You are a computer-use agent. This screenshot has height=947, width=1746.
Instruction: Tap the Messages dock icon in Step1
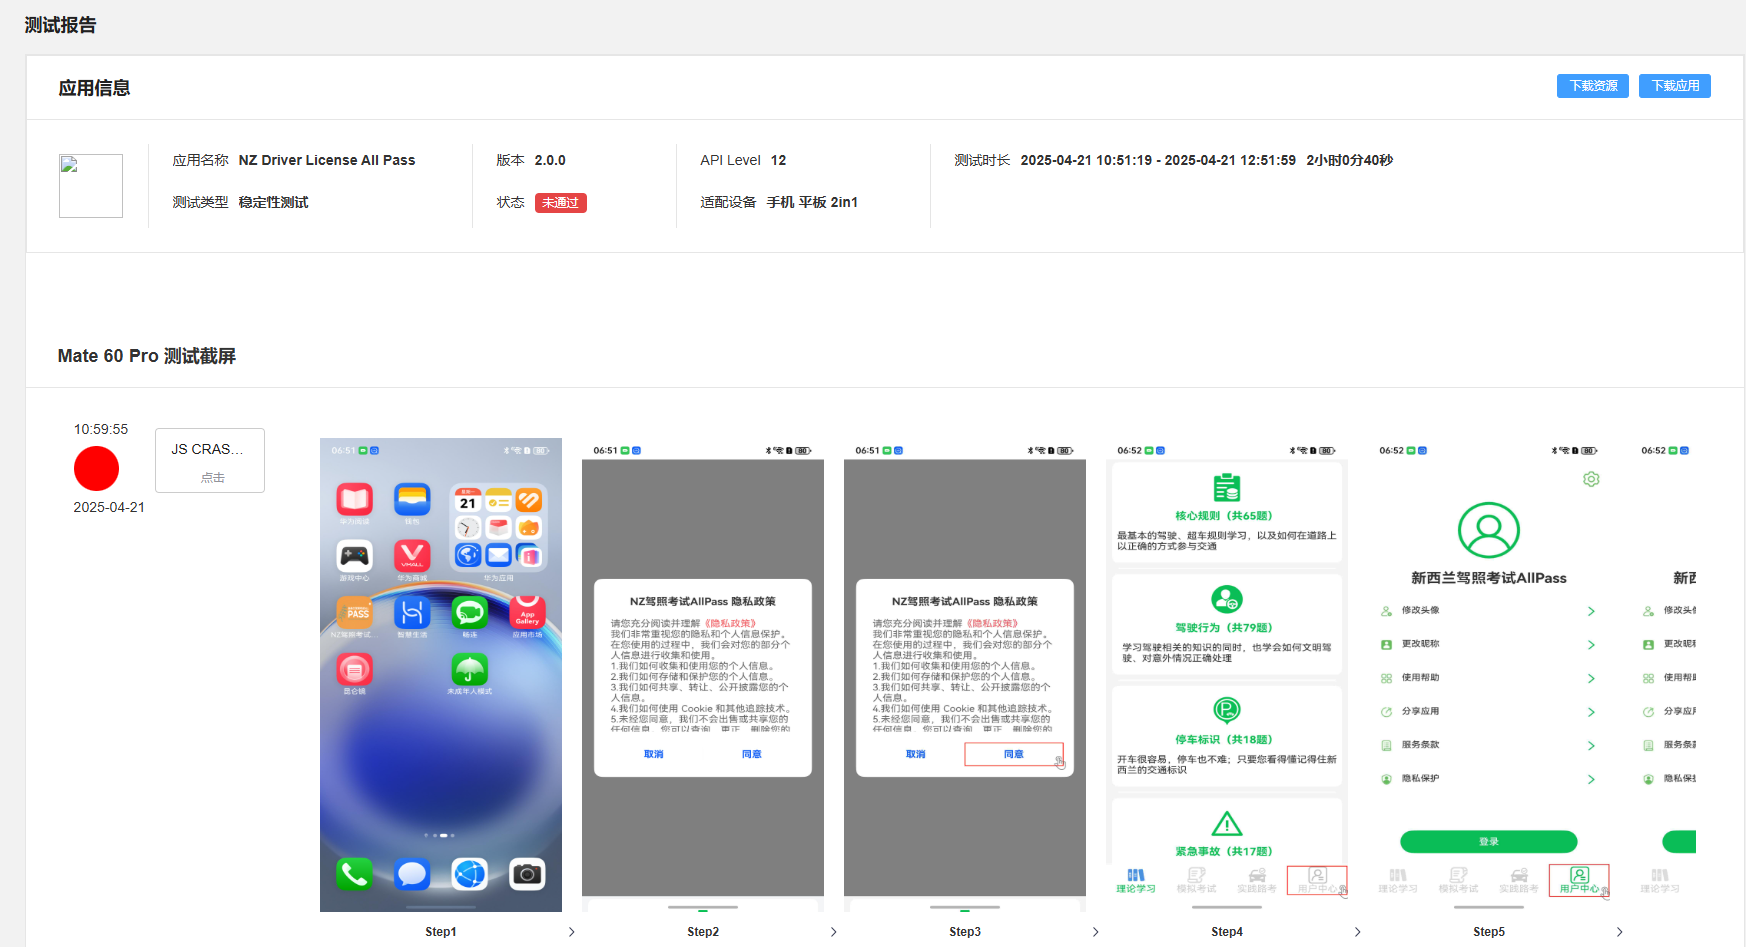click(x=412, y=874)
